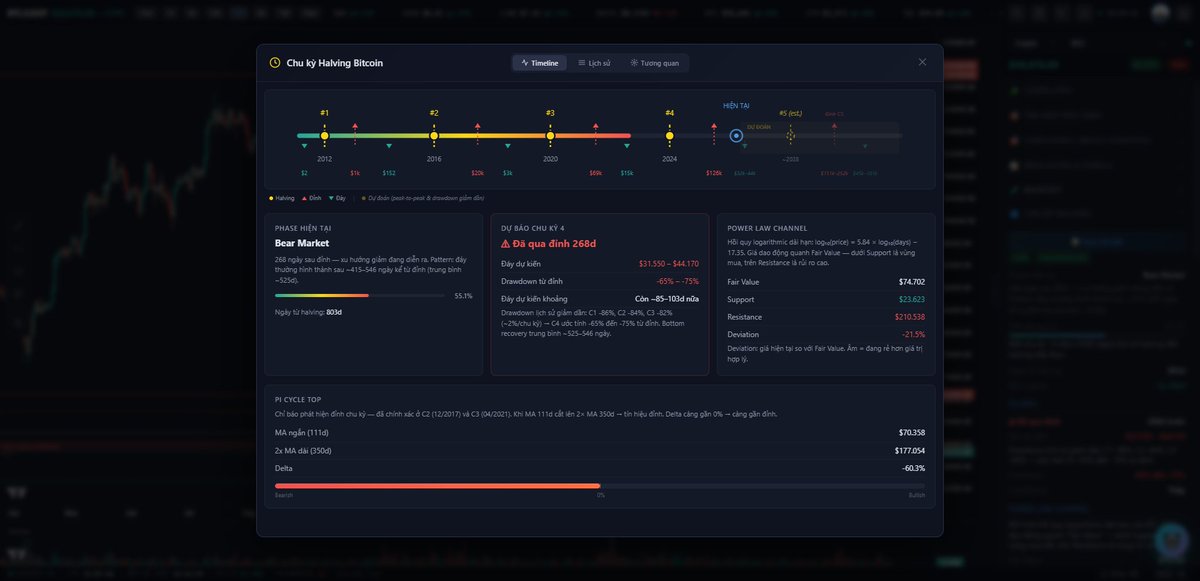This screenshot has width=1200, height=581.
Task: Click the Resistance value $210.538
Action: tap(910, 317)
